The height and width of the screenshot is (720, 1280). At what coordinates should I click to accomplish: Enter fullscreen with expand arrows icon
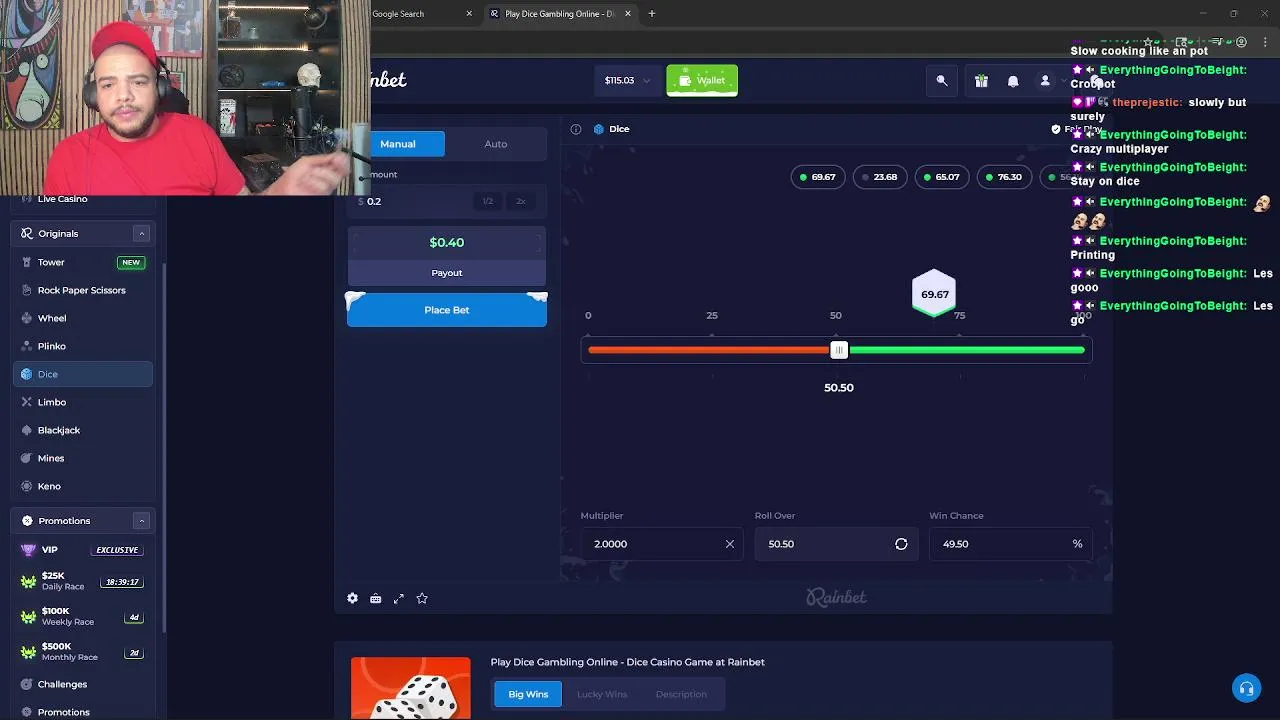point(399,598)
